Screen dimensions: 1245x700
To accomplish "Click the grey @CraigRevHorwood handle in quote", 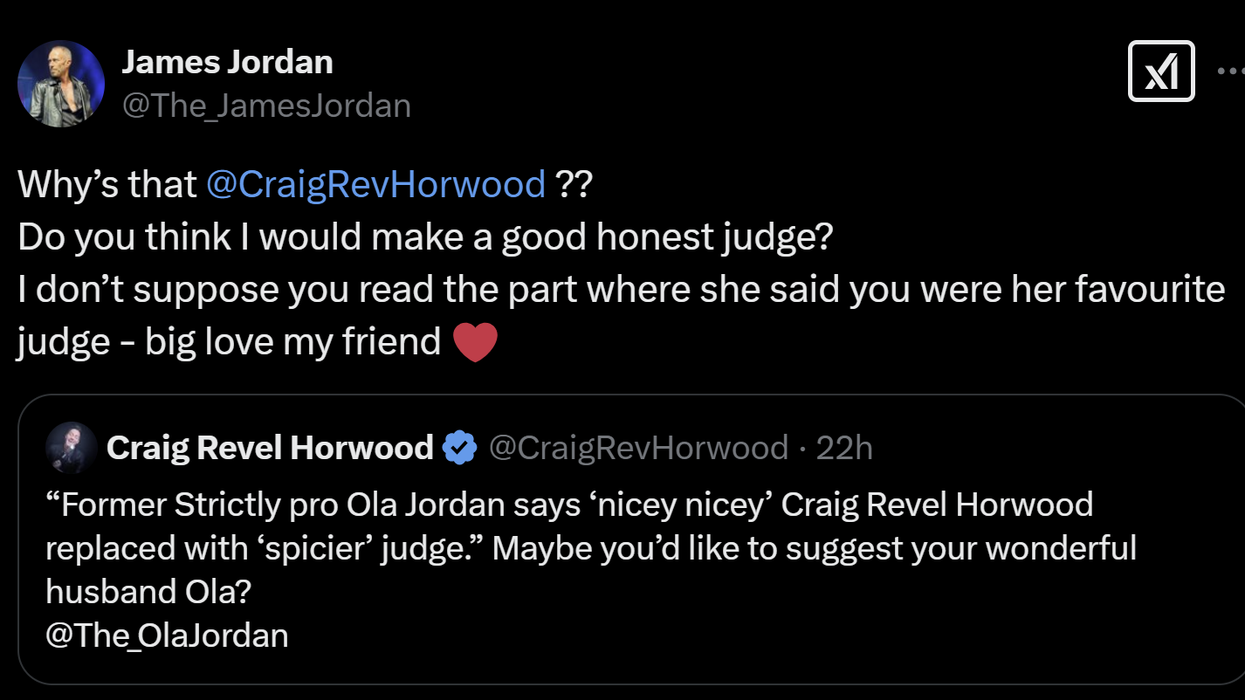I will tap(638, 447).
